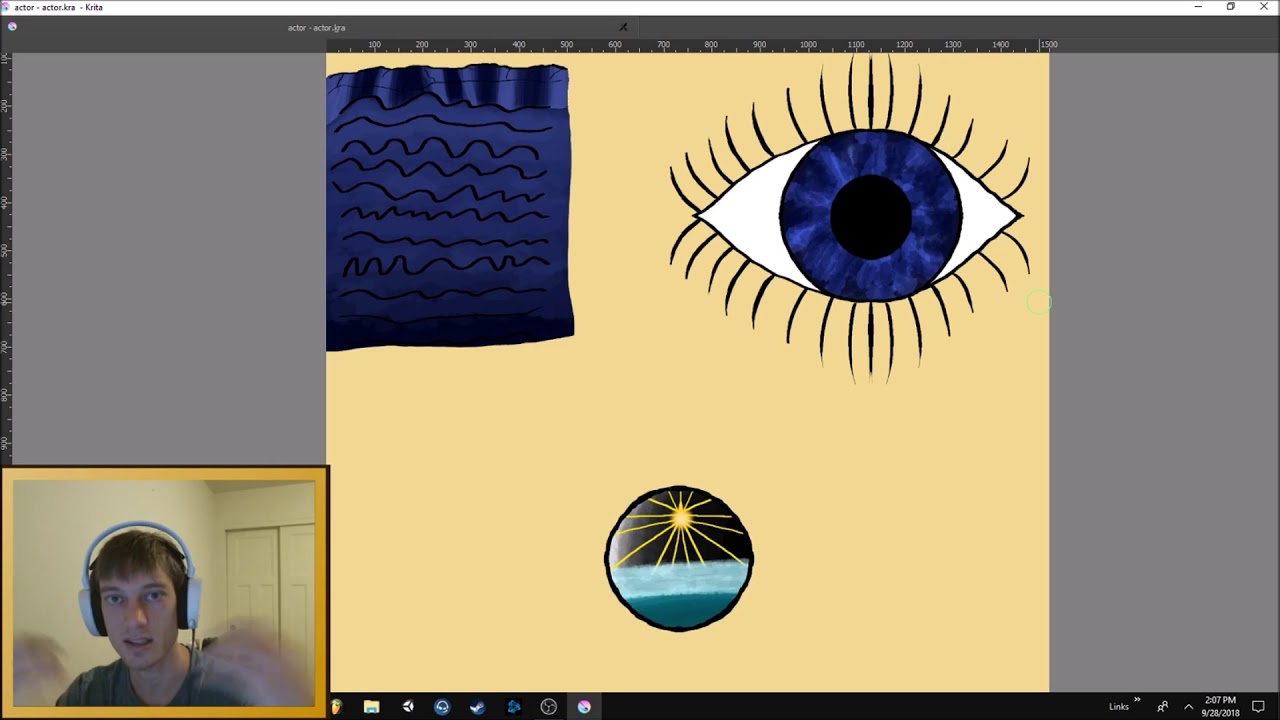Expand the Links toolbar chevron
The width and height of the screenshot is (1280, 720).
tap(1137, 700)
